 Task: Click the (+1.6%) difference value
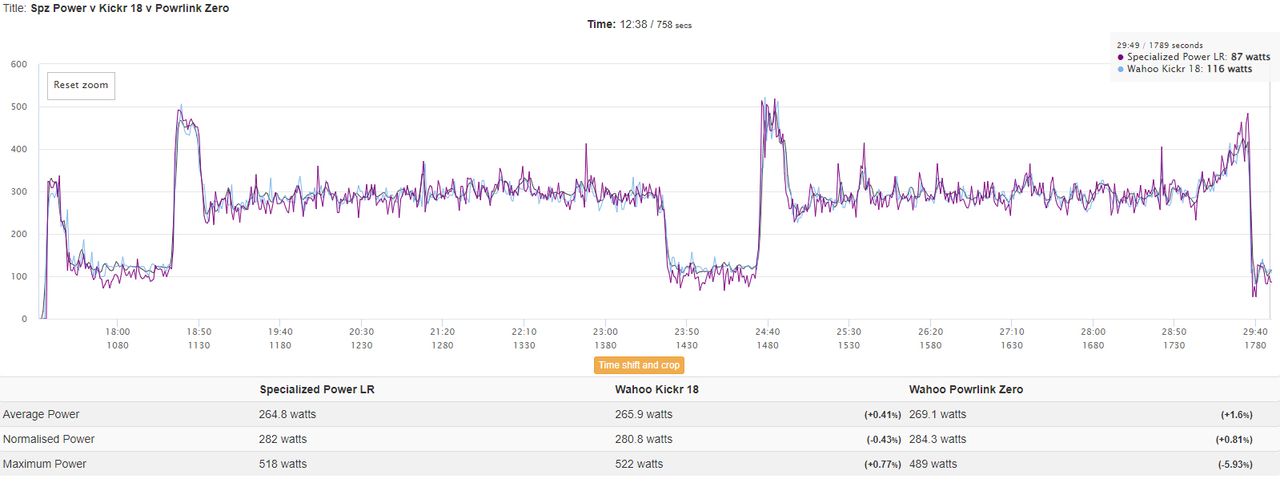tap(1237, 415)
